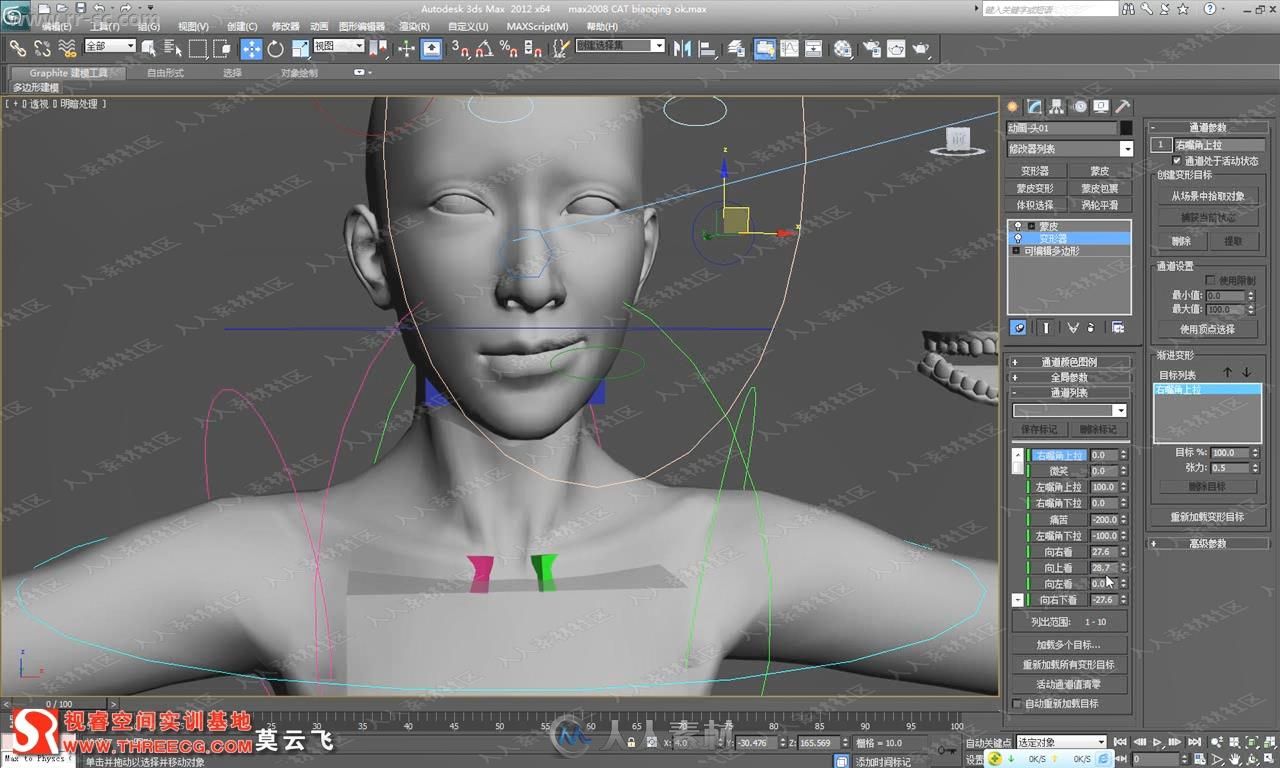Switch to the 自由形式 ribbon tab
This screenshot has height=768, width=1280.
coord(165,73)
